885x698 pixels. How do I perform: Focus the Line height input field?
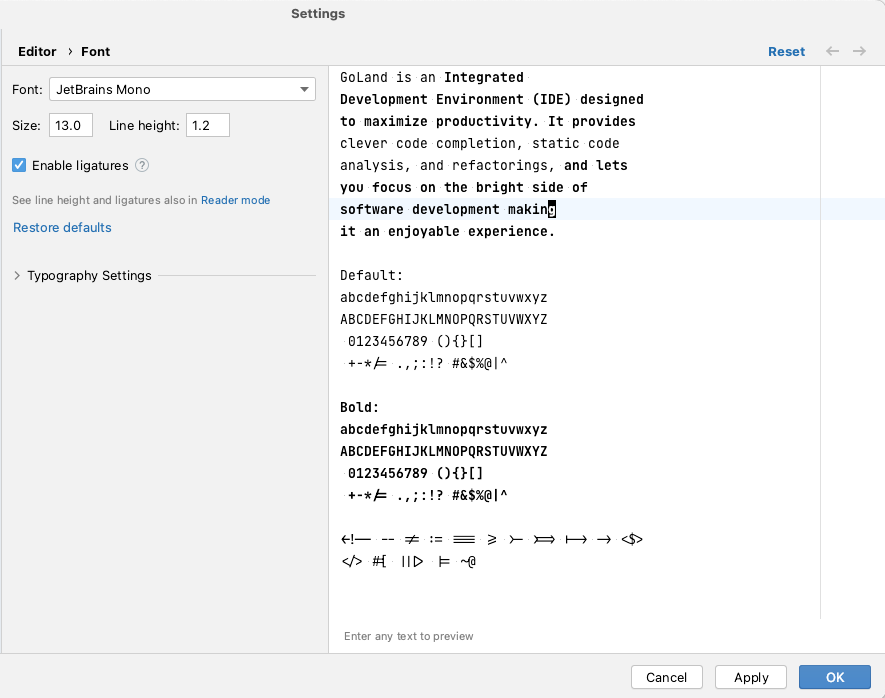(208, 125)
